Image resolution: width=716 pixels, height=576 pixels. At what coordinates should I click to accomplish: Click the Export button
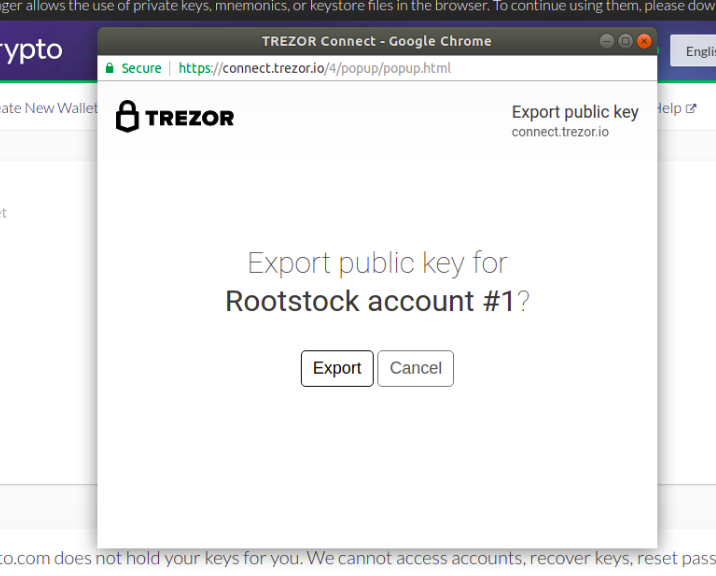coord(337,368)
